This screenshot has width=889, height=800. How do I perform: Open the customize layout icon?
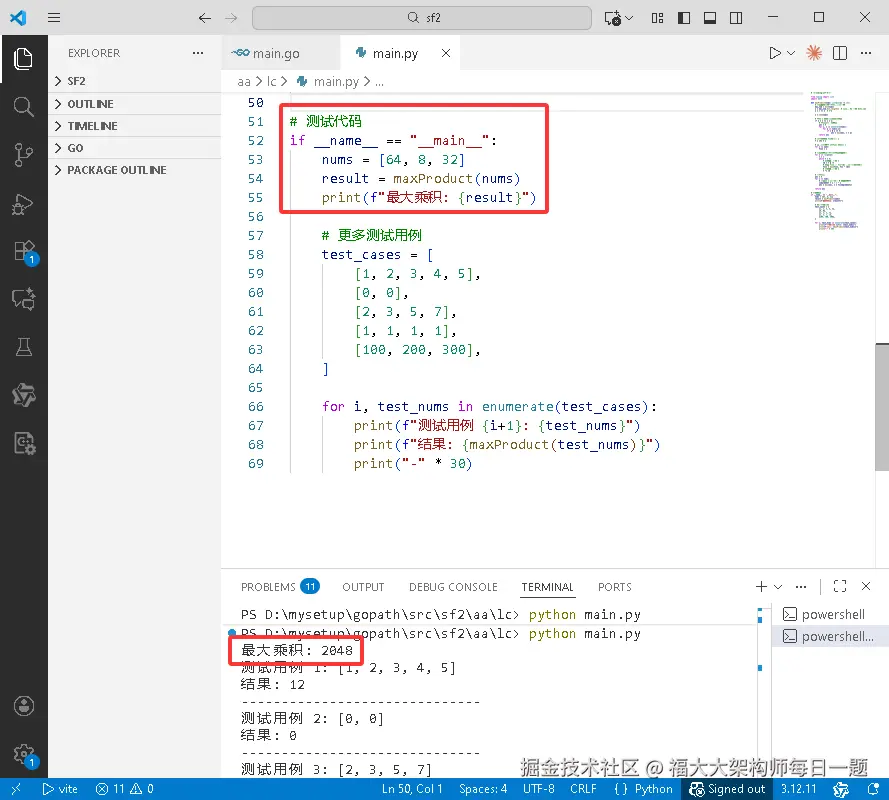[657, 18]
